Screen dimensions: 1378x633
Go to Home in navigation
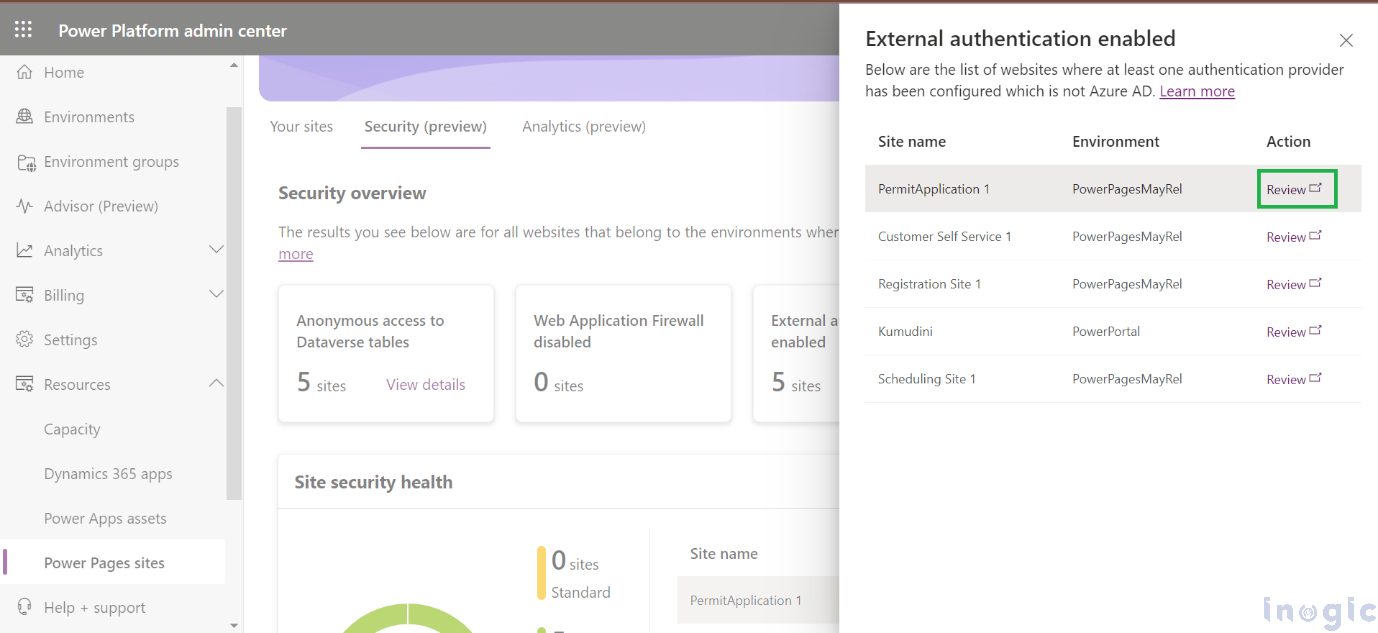(x=64, y=72)
